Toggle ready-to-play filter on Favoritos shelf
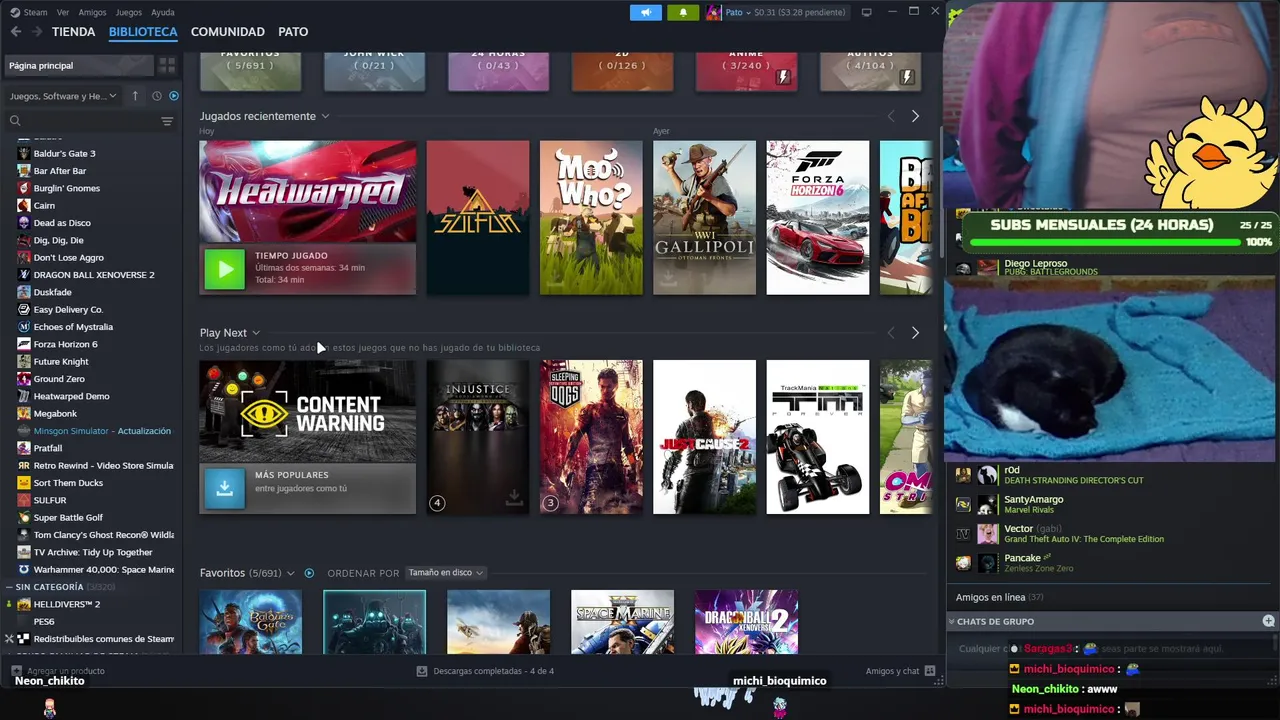The height and width of the screenshot is (720, 1280). click(309, 573)
